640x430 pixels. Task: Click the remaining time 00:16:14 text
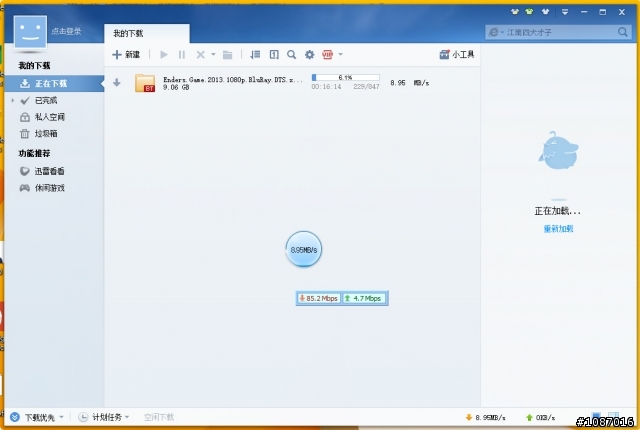point(326,86)
